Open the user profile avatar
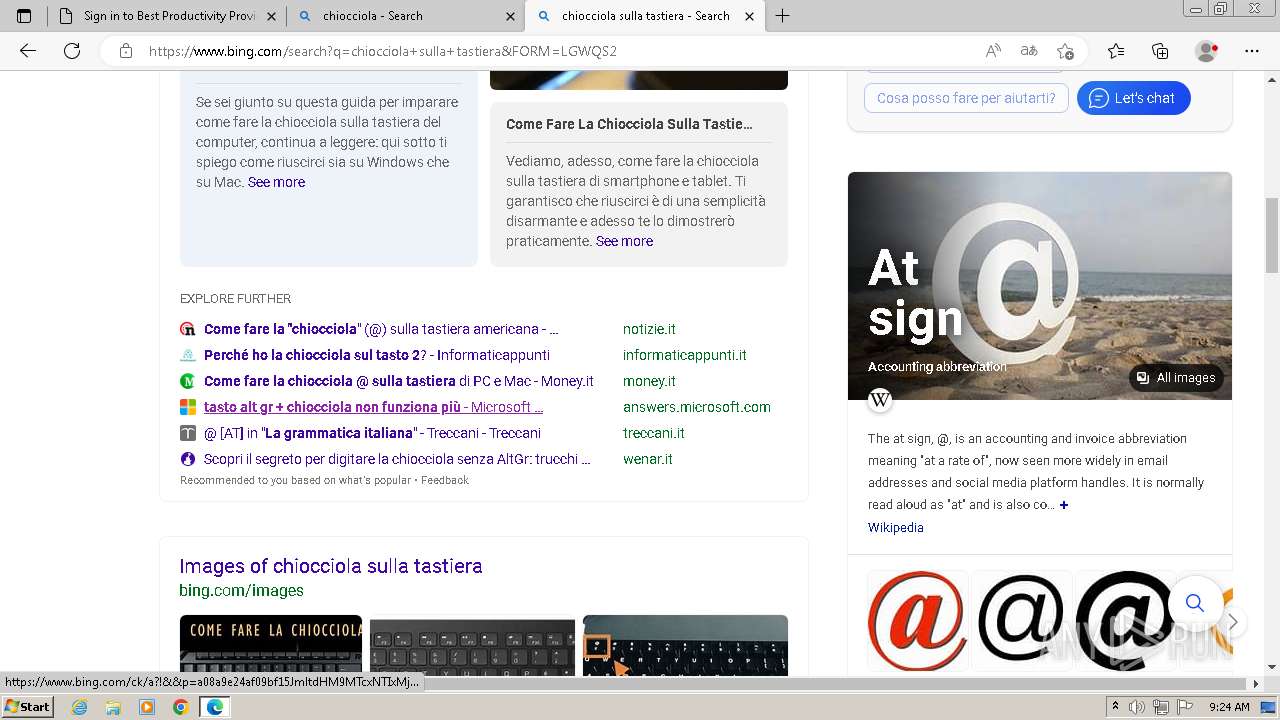 [1206, 51]
